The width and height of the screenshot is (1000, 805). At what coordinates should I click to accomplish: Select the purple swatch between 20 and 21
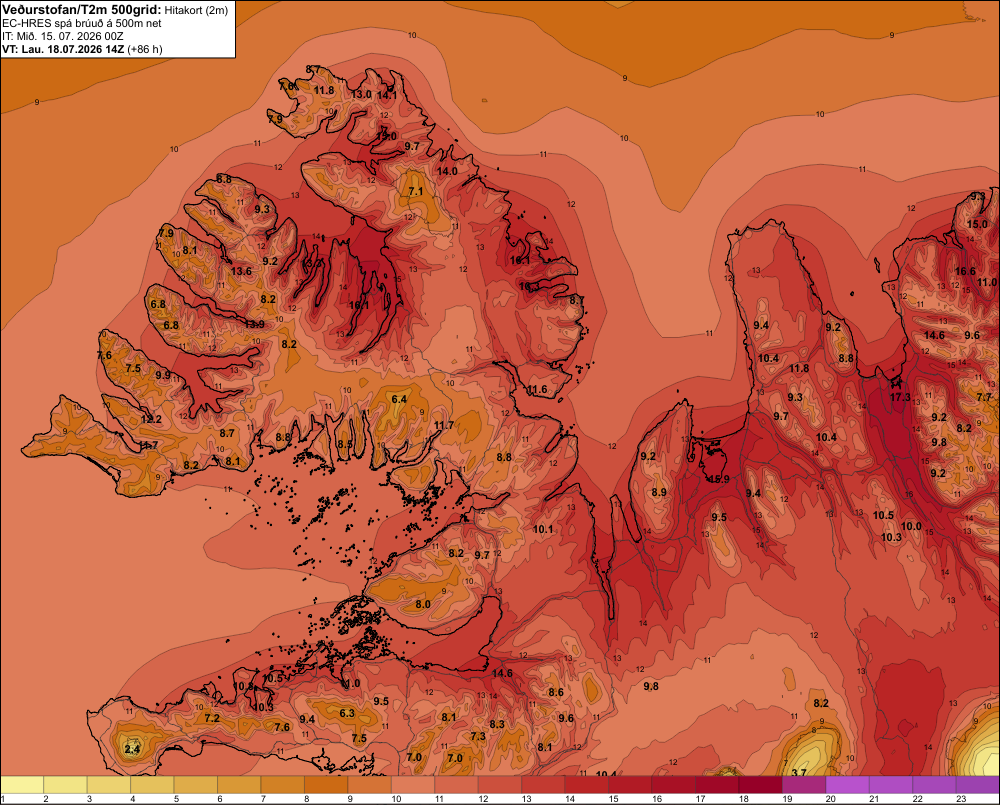848,785
